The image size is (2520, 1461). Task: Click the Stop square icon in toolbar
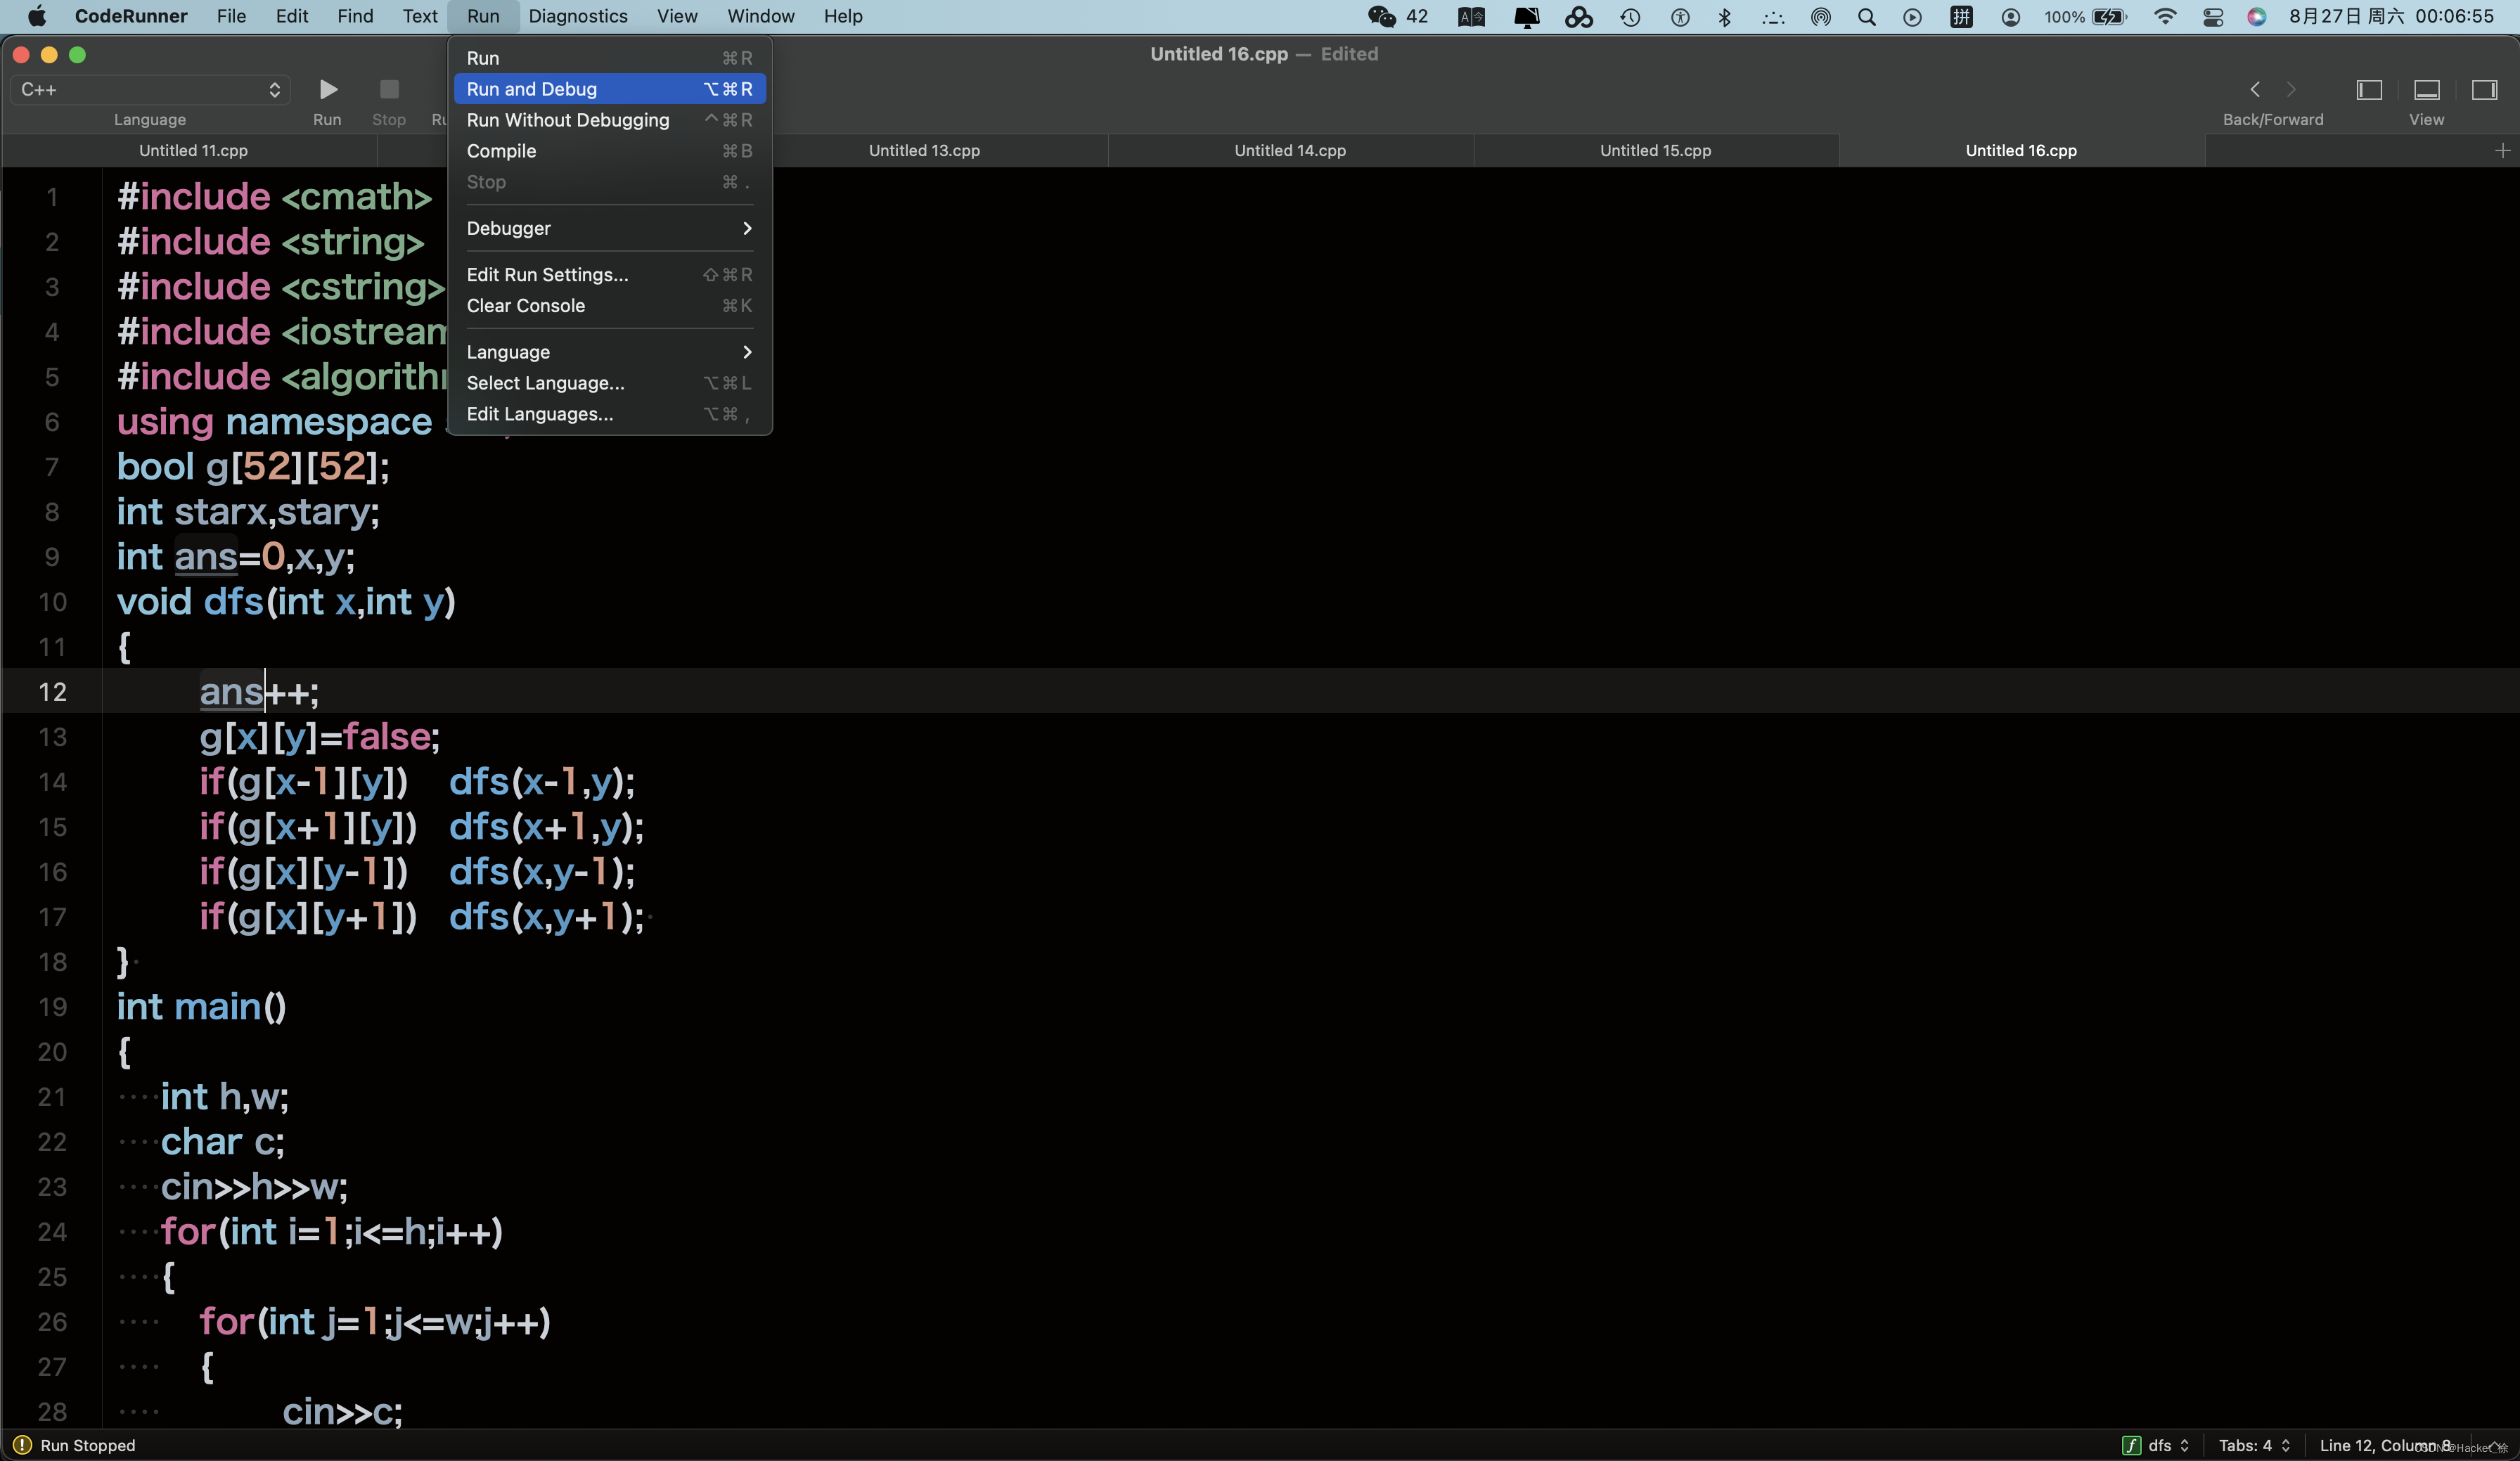389,90
